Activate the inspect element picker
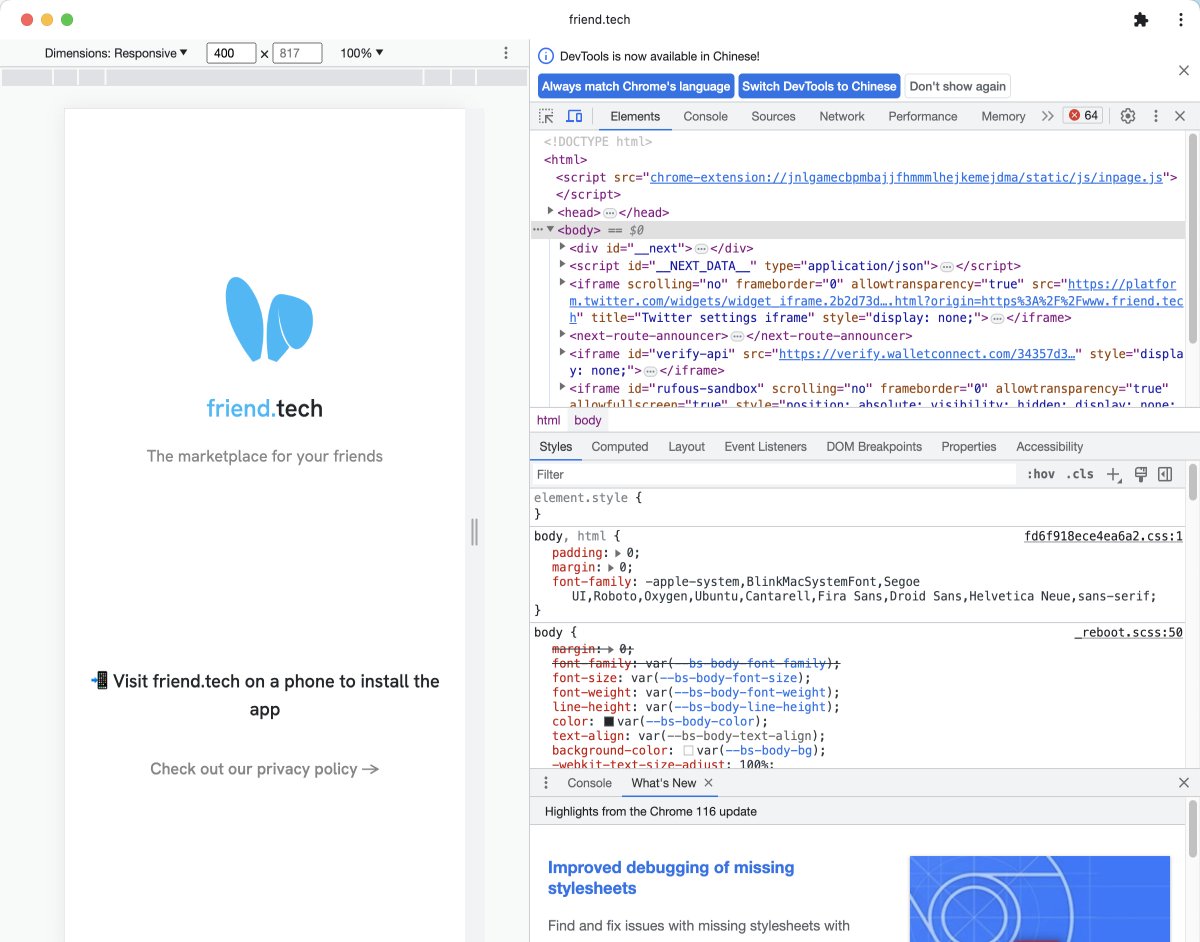This screenshot has width=1200, height=942. pos(547,116)
